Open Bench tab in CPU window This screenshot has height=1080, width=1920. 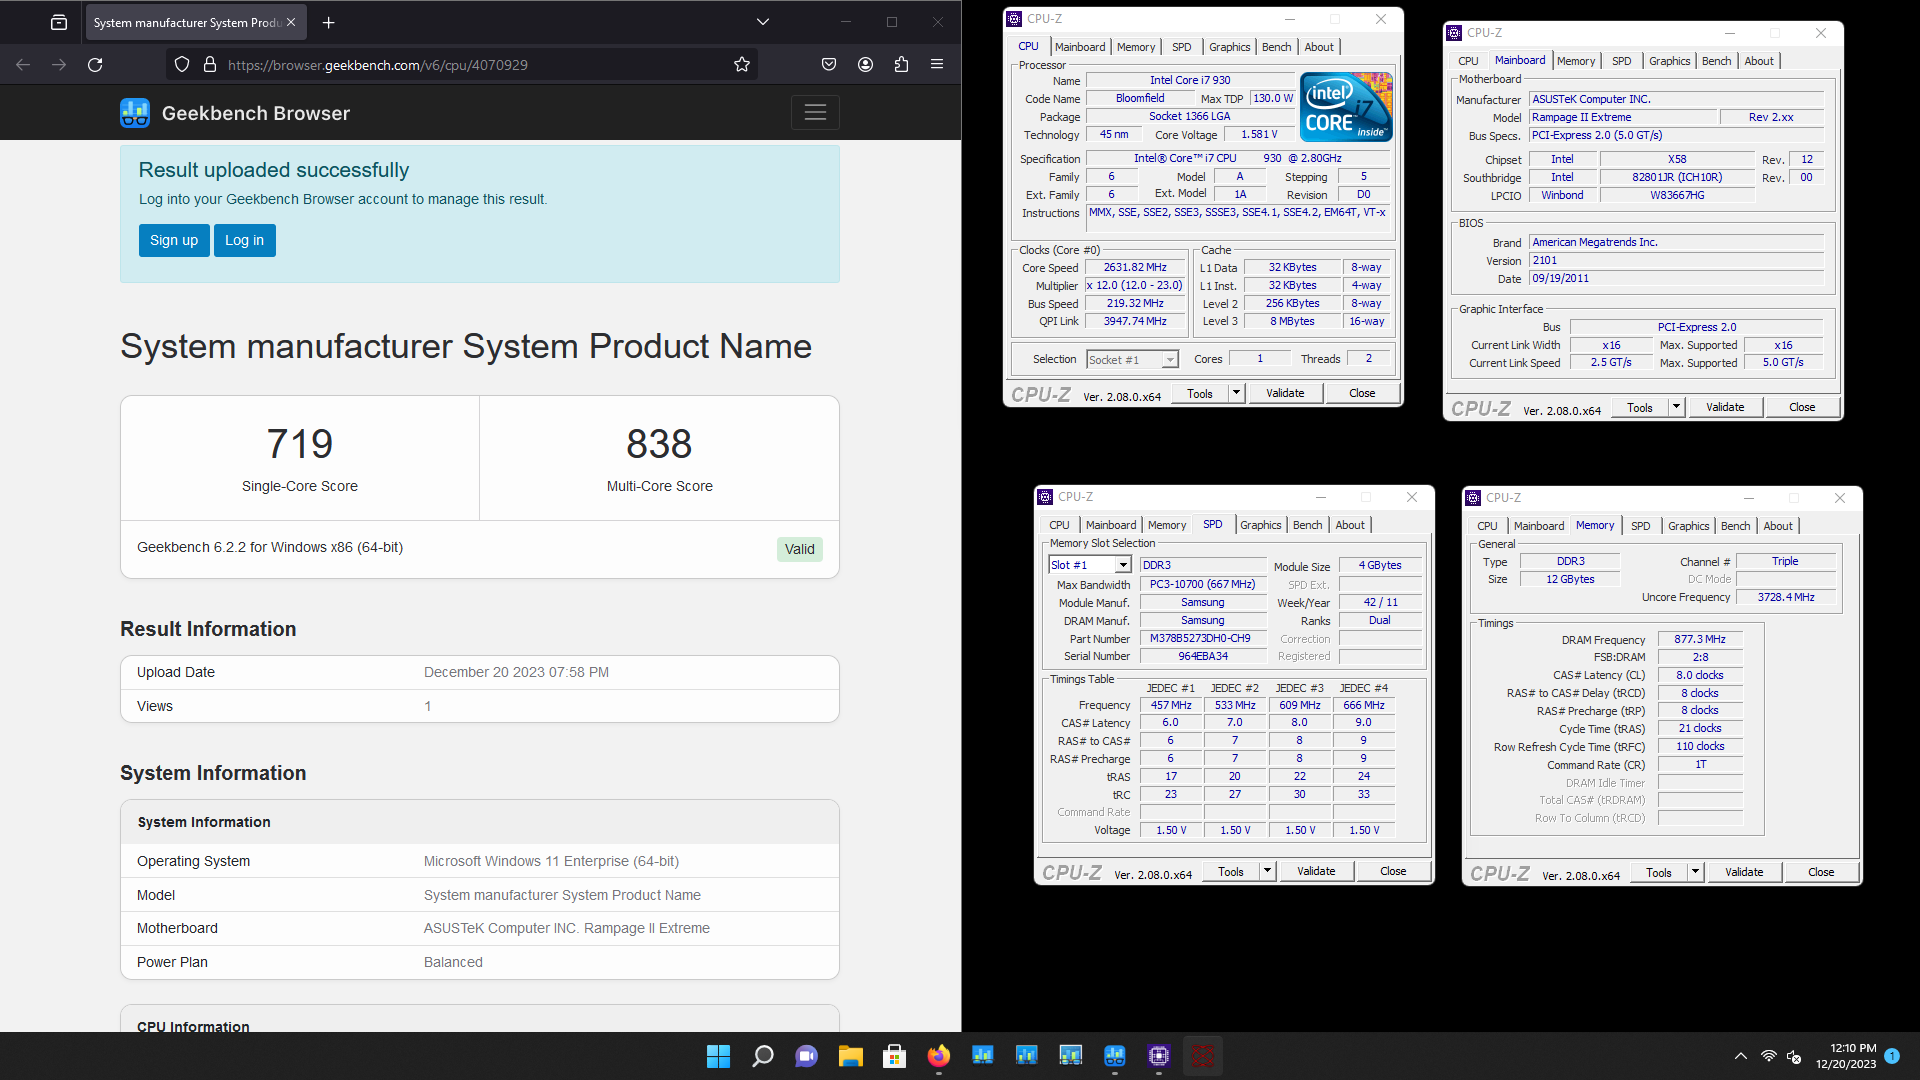point(1276,47)
